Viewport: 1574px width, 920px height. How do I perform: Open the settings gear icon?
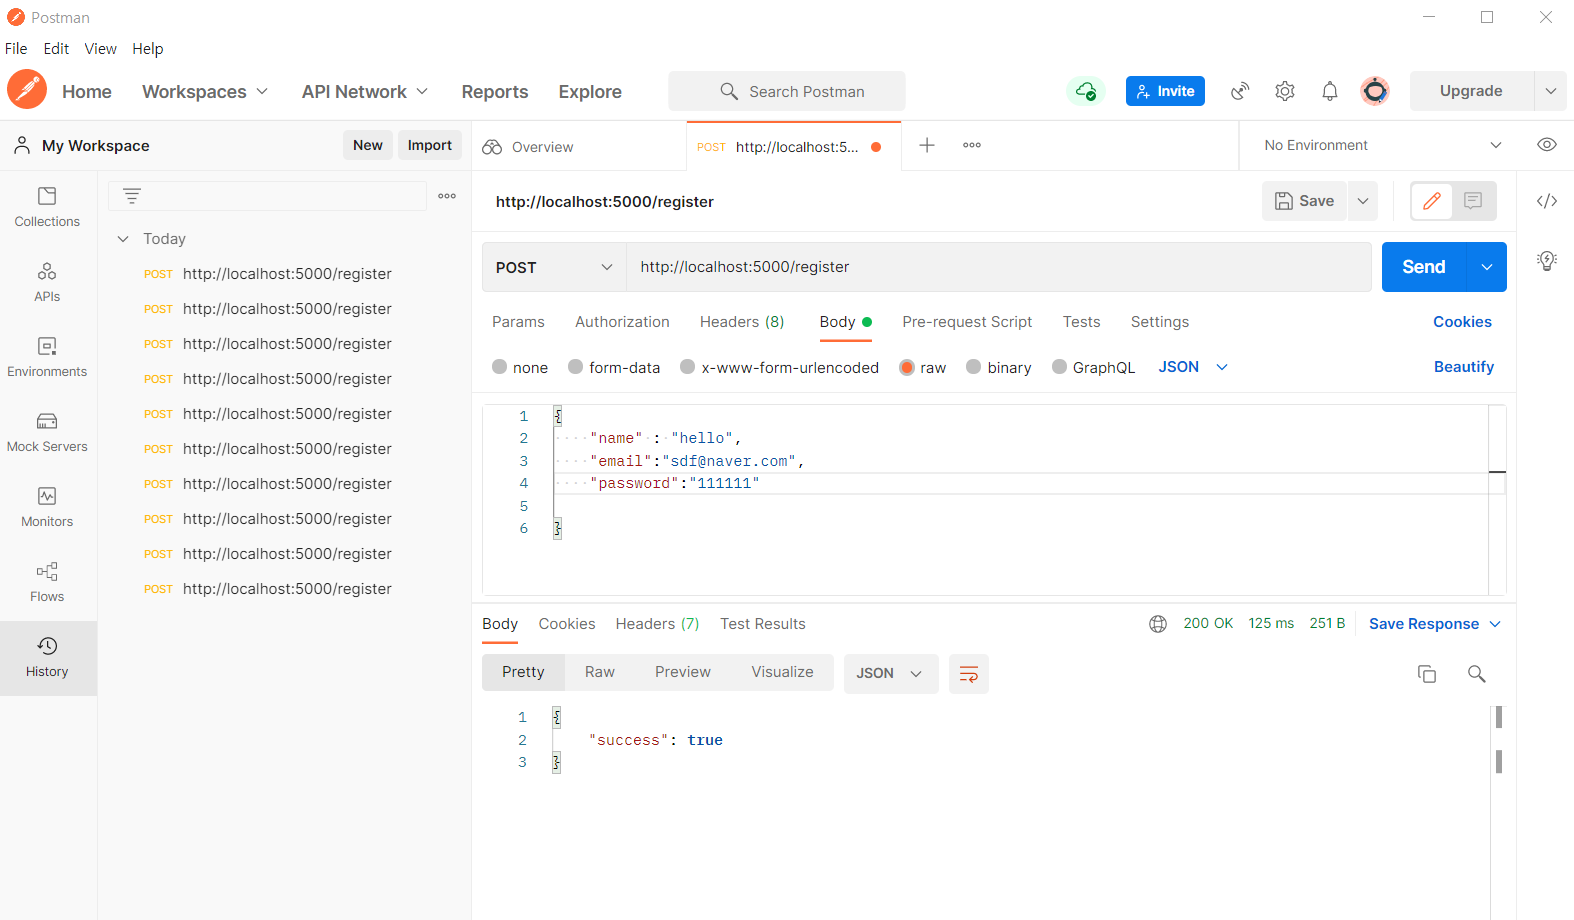(x=1285, y=91)
